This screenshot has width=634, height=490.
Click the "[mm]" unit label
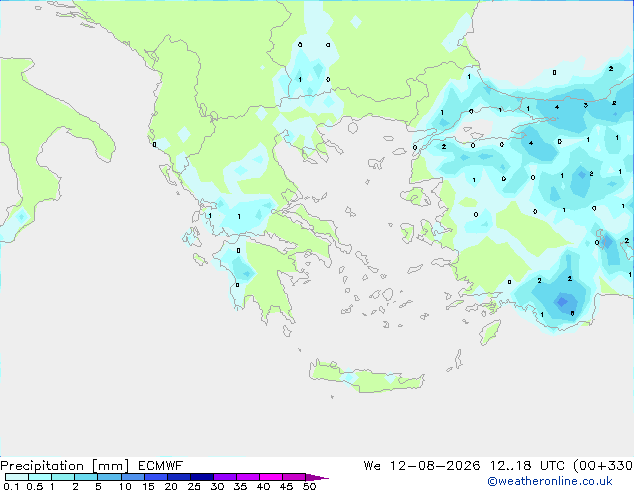[x=111, y=466]
